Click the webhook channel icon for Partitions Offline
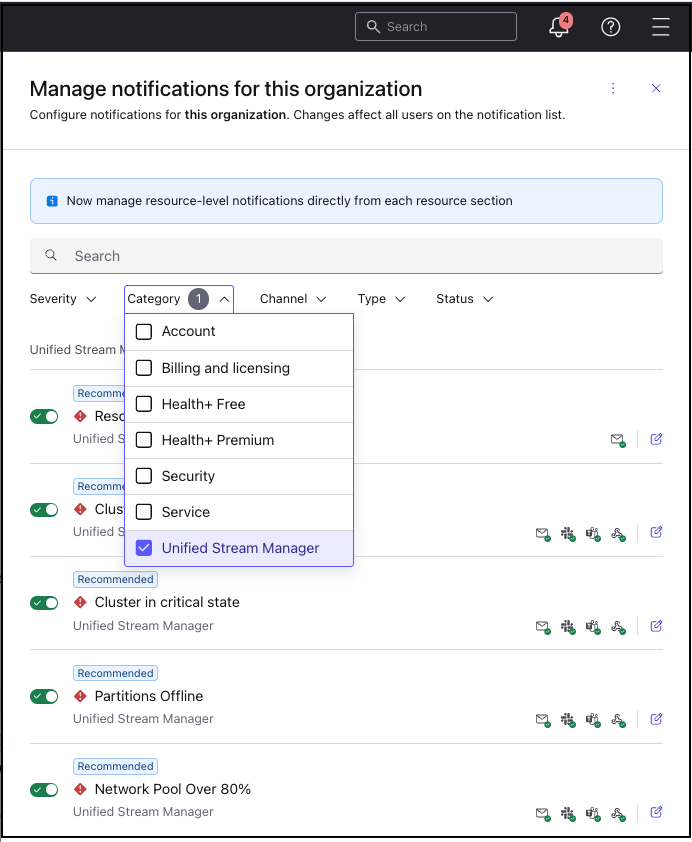The width and height of the screenshot is (692, 842). (x=618, y=720)
